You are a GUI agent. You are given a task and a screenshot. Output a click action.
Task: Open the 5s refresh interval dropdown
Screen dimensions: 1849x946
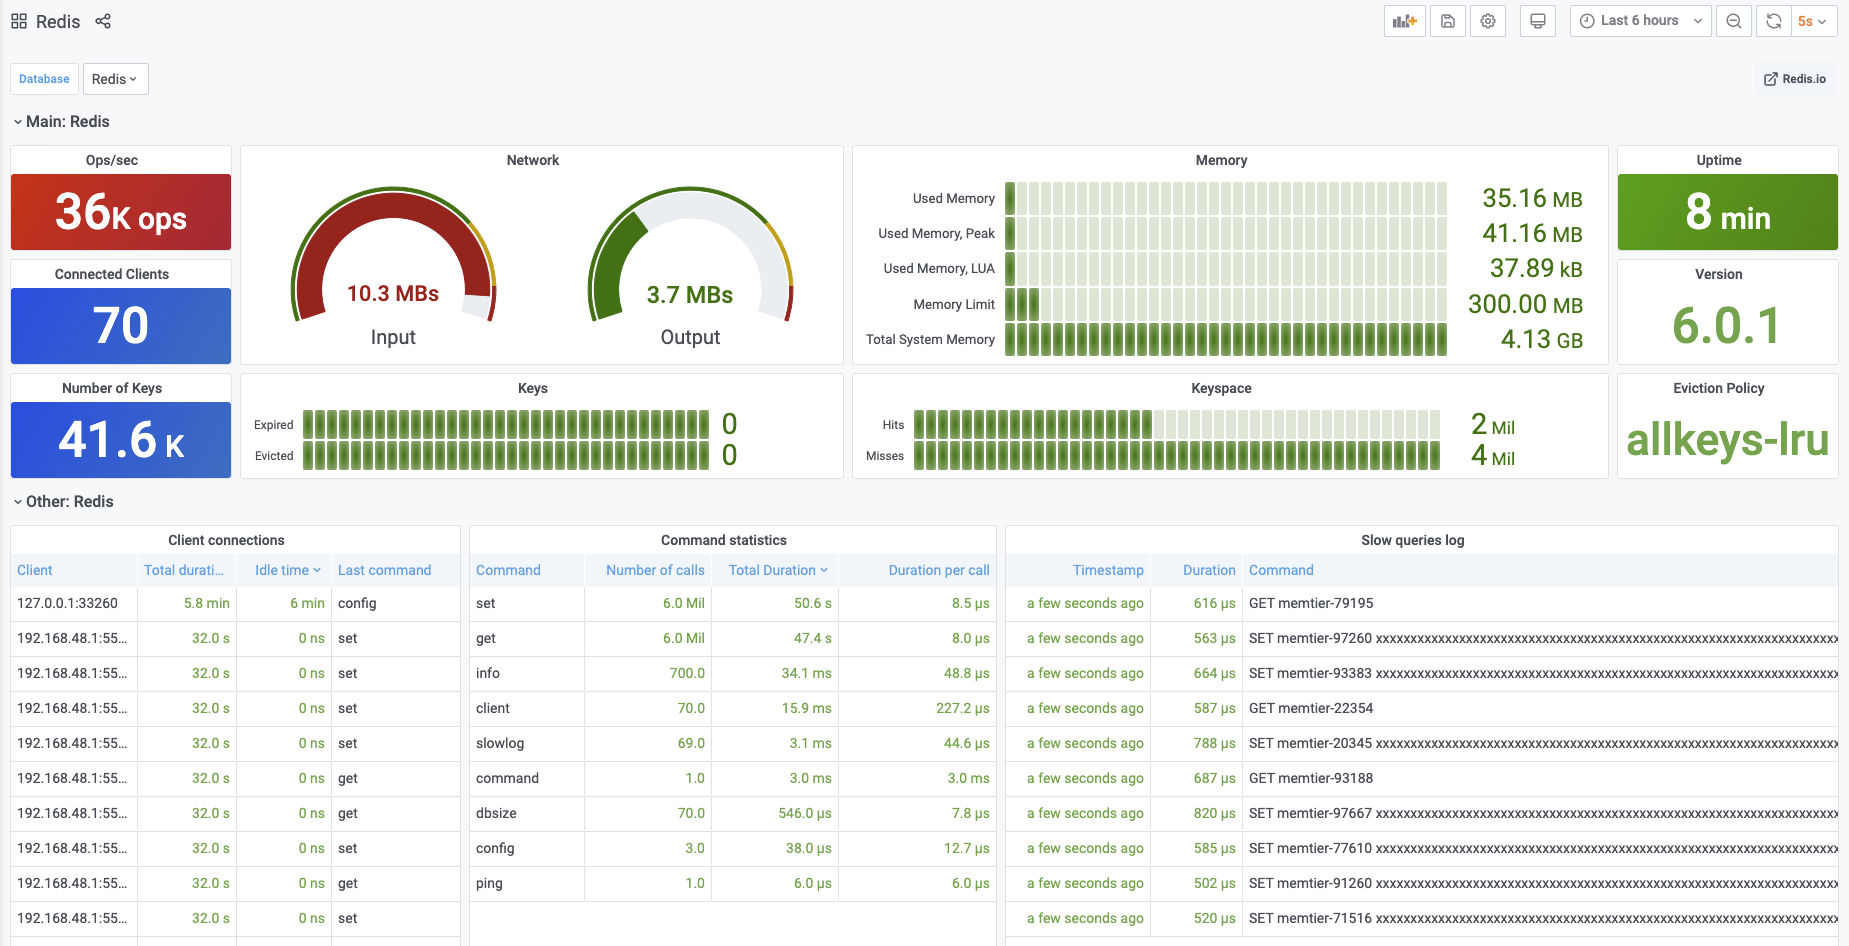[x=1813, y=21]
